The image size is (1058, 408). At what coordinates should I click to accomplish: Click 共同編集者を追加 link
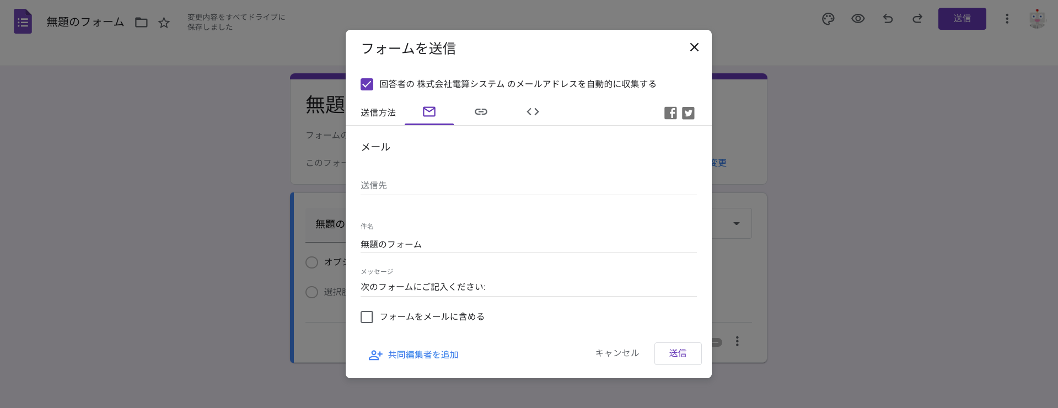pyautogui.click(x=414, y=355)
